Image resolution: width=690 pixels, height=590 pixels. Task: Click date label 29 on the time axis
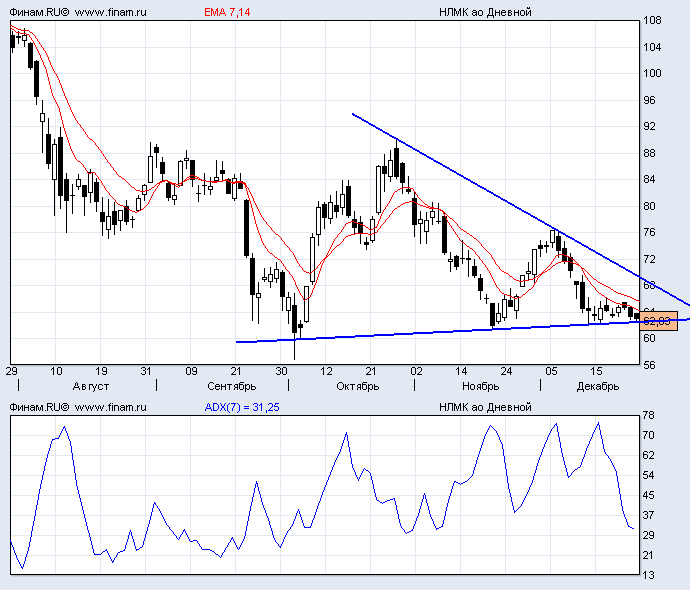[x=11, y=371]
